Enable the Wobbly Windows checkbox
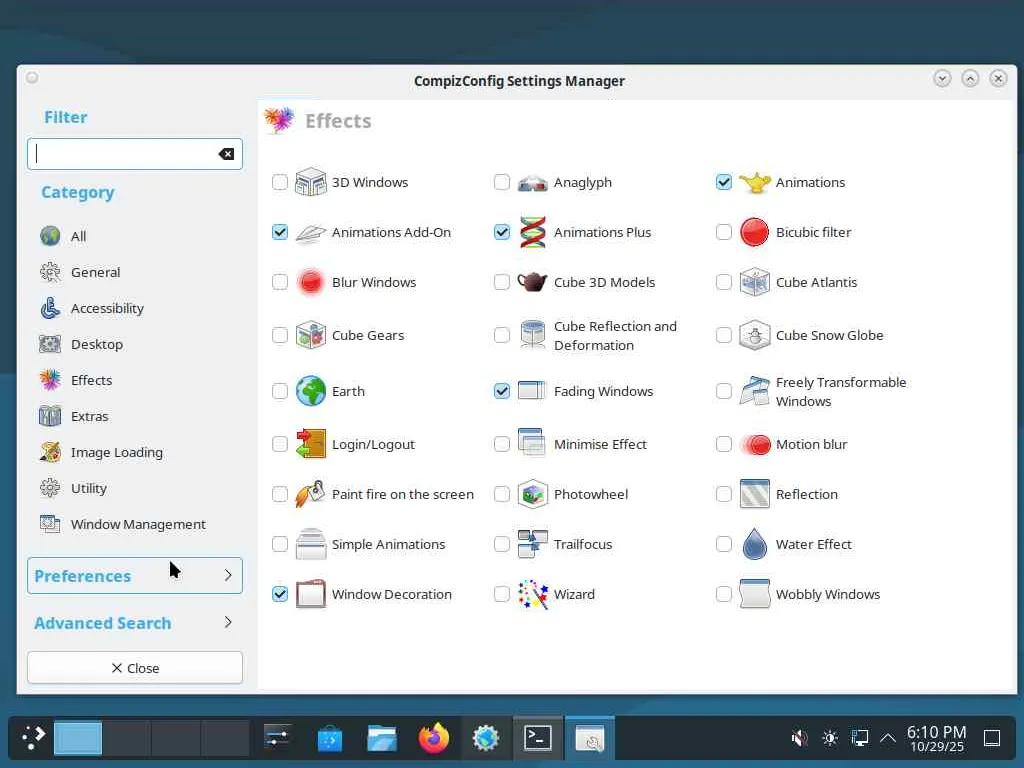Viewport: 1024px width, 768px height. coord(724,594)
